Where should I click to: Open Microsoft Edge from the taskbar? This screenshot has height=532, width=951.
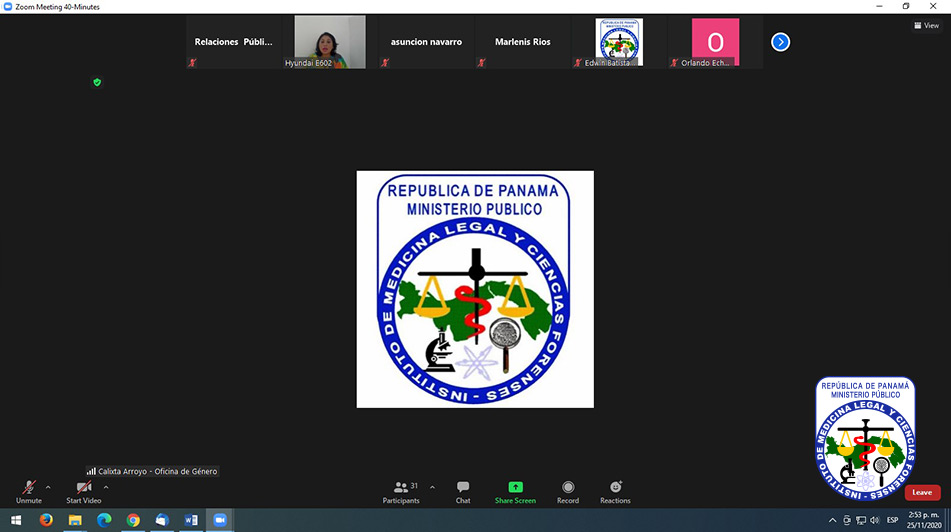[x=104, y=520]
